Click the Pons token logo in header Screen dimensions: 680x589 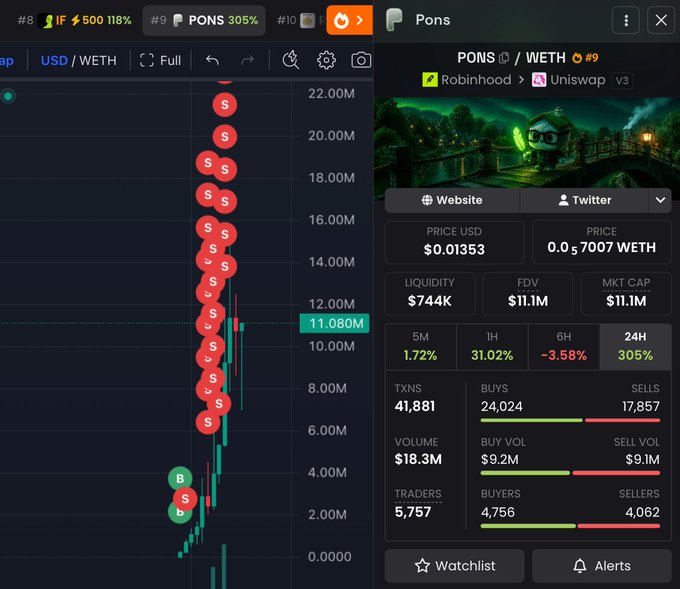394,20
